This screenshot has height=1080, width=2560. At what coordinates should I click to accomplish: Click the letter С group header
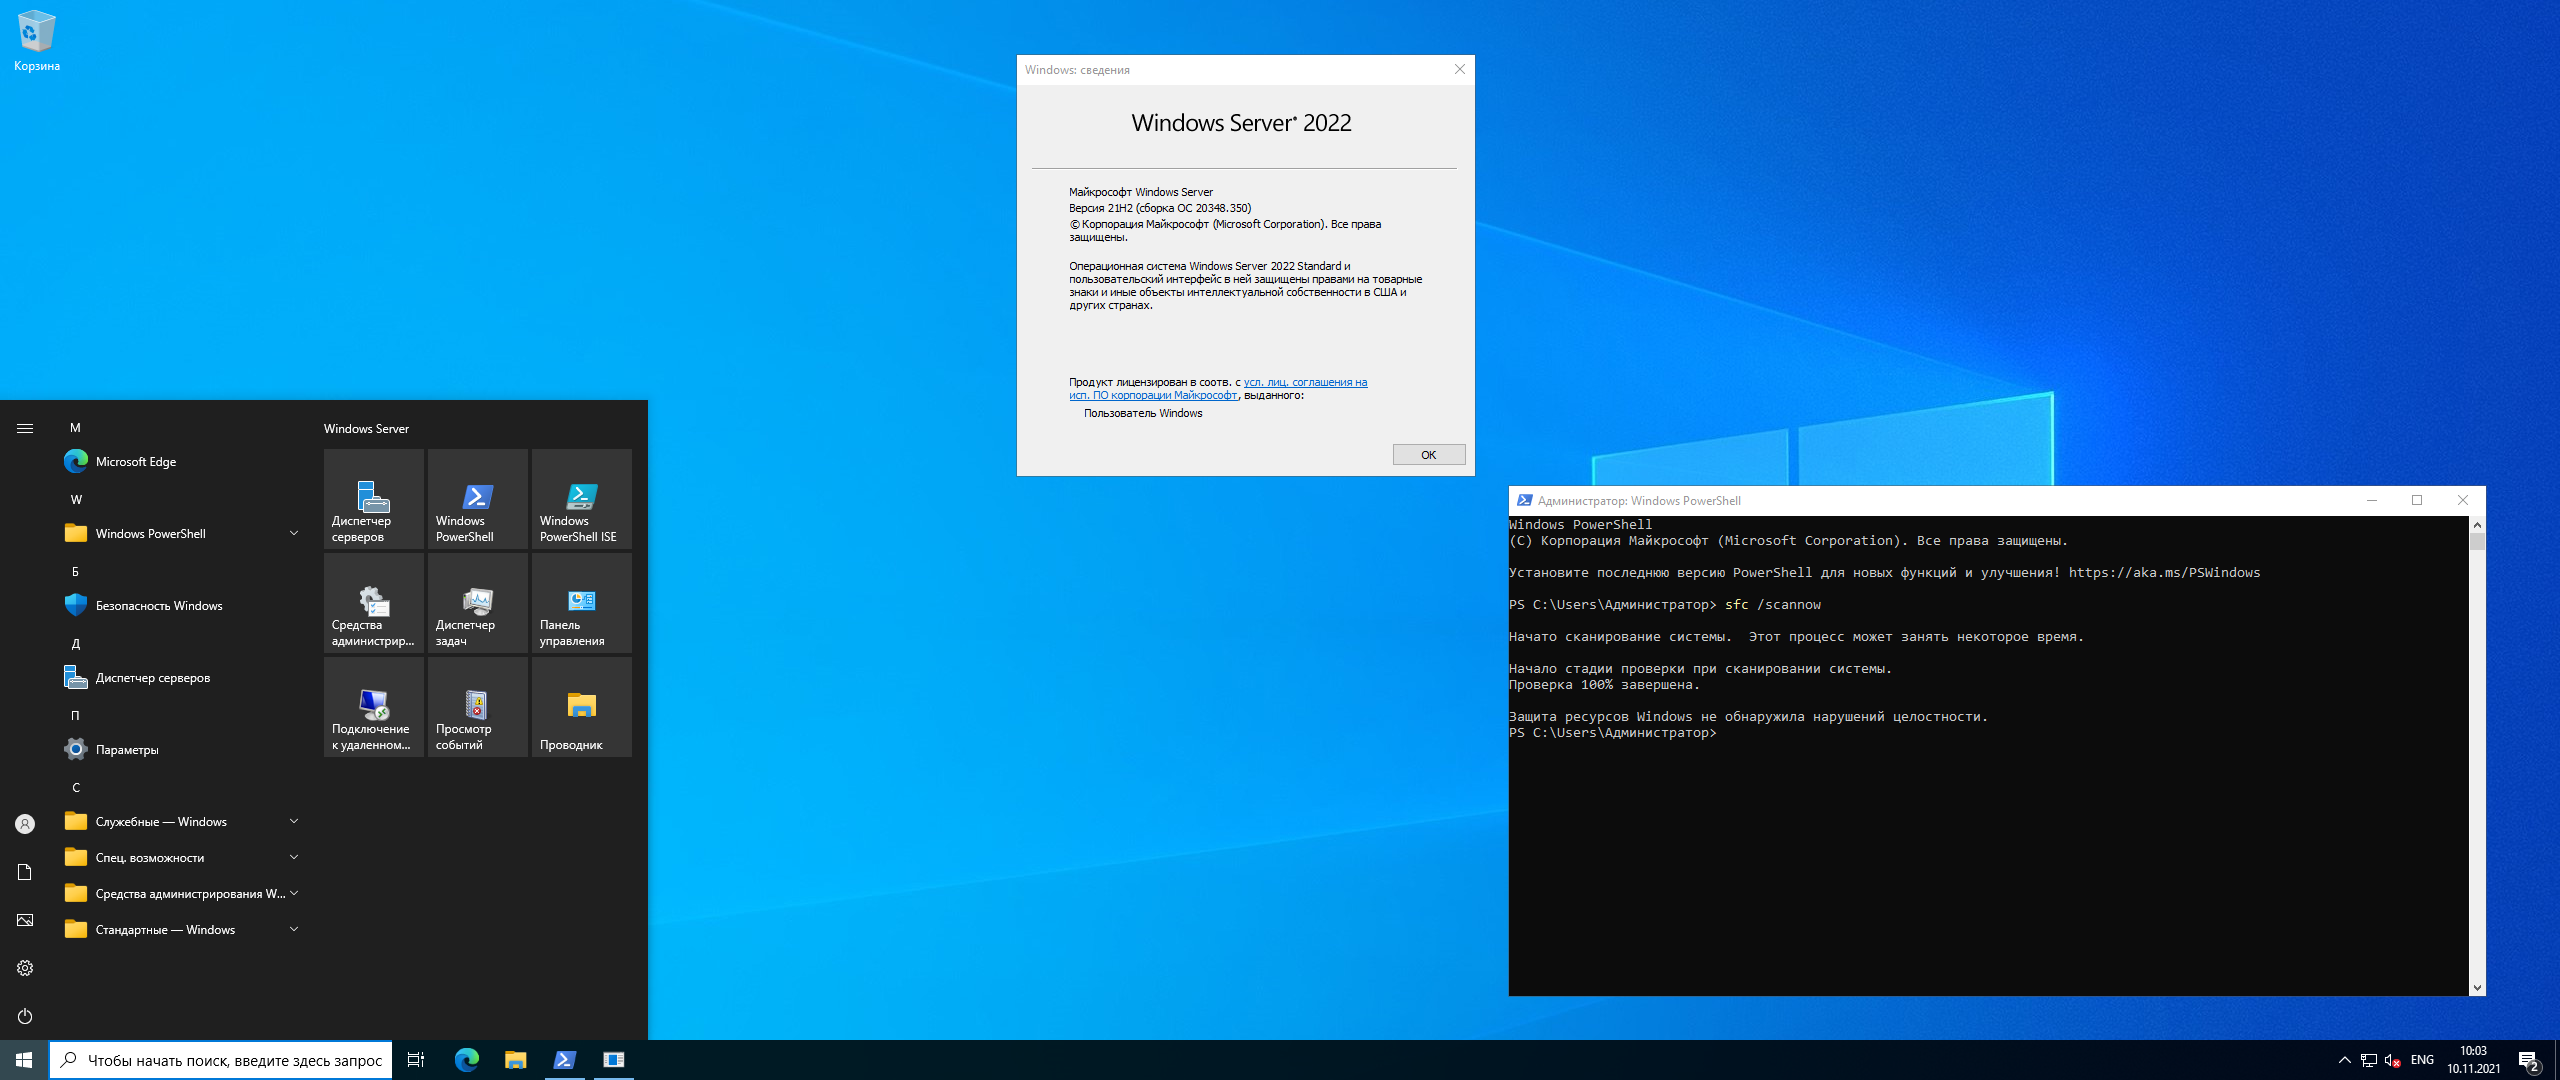pyautogui.click(x=76, y=788)
